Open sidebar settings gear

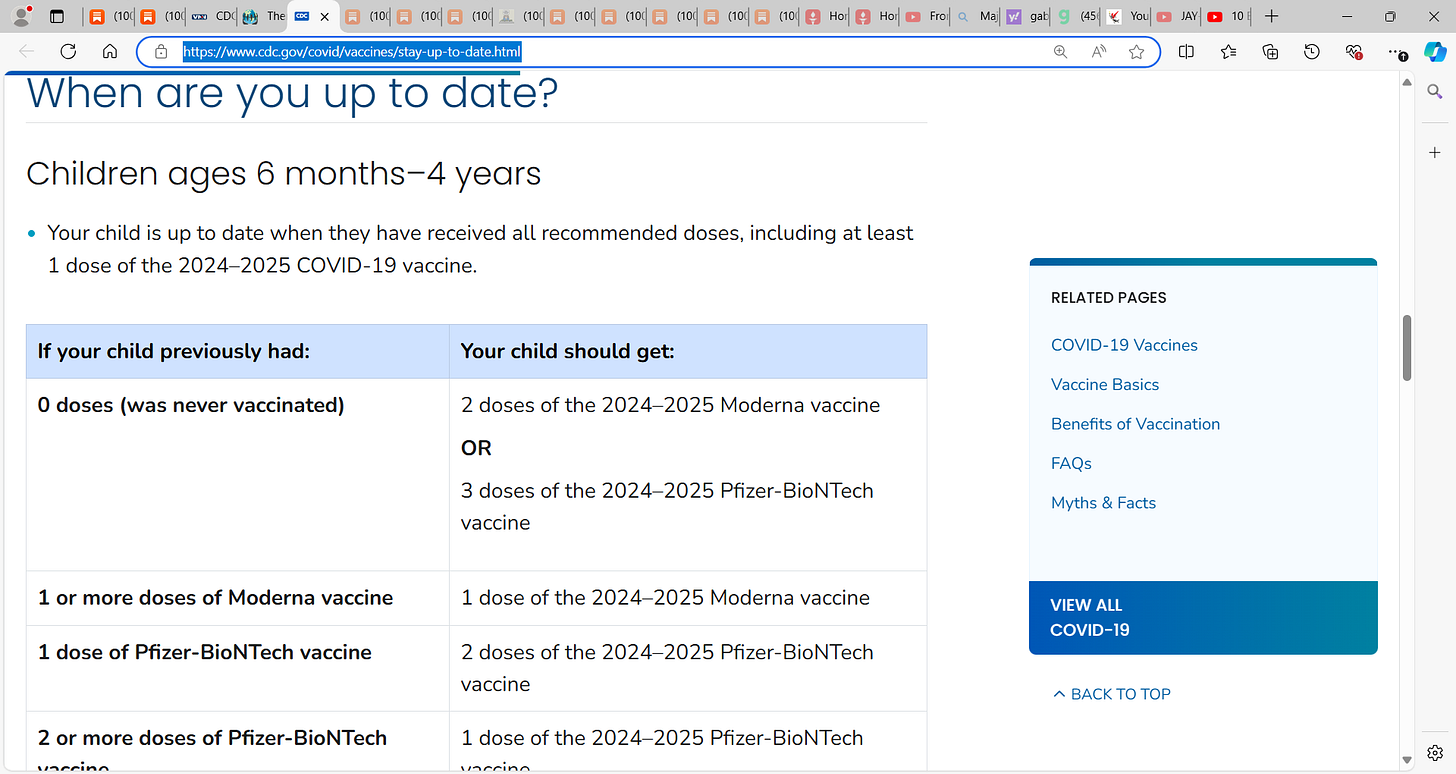(1434, 754)
